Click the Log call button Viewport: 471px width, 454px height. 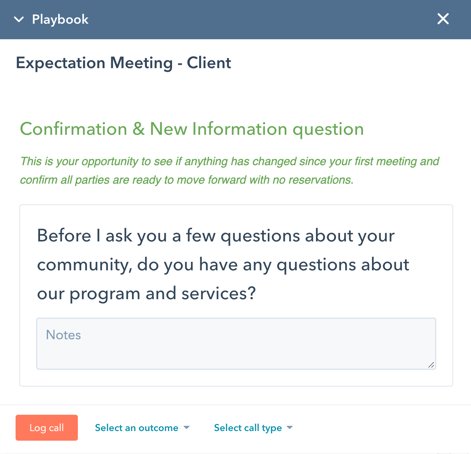47,428
